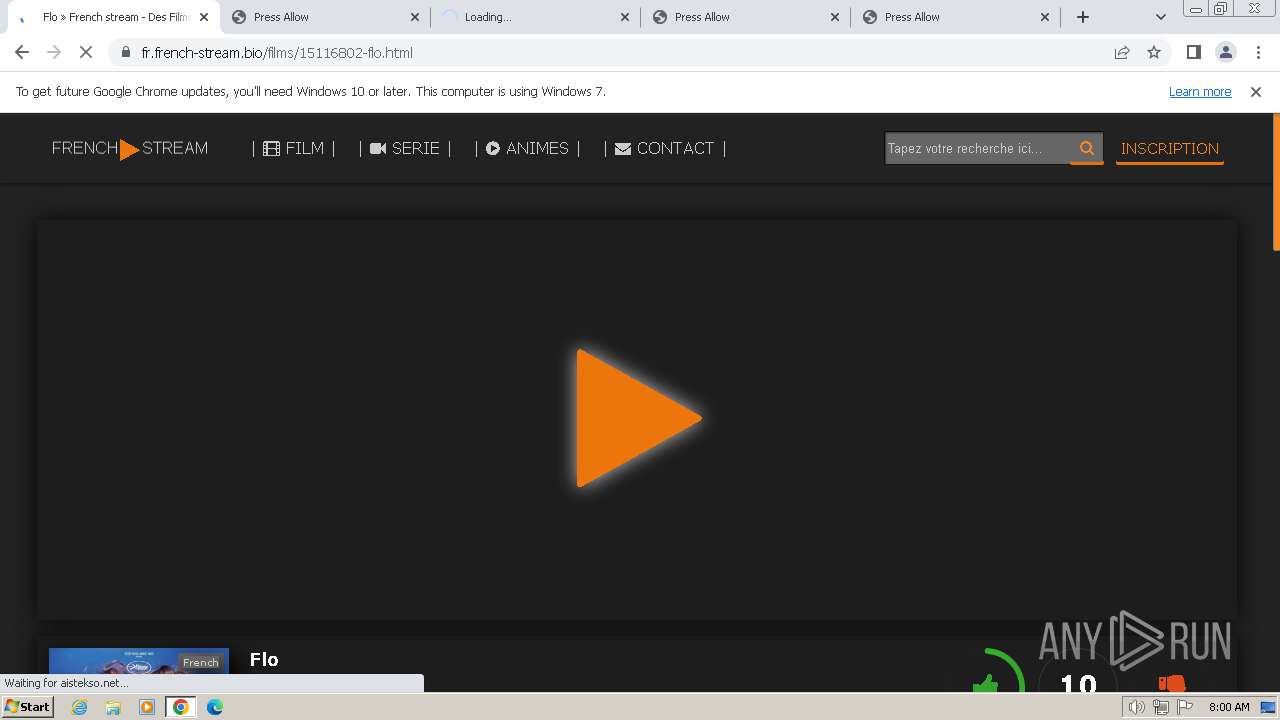Stop loading the page
This screenshot has height=720, width=1280.
click(86, 52)
